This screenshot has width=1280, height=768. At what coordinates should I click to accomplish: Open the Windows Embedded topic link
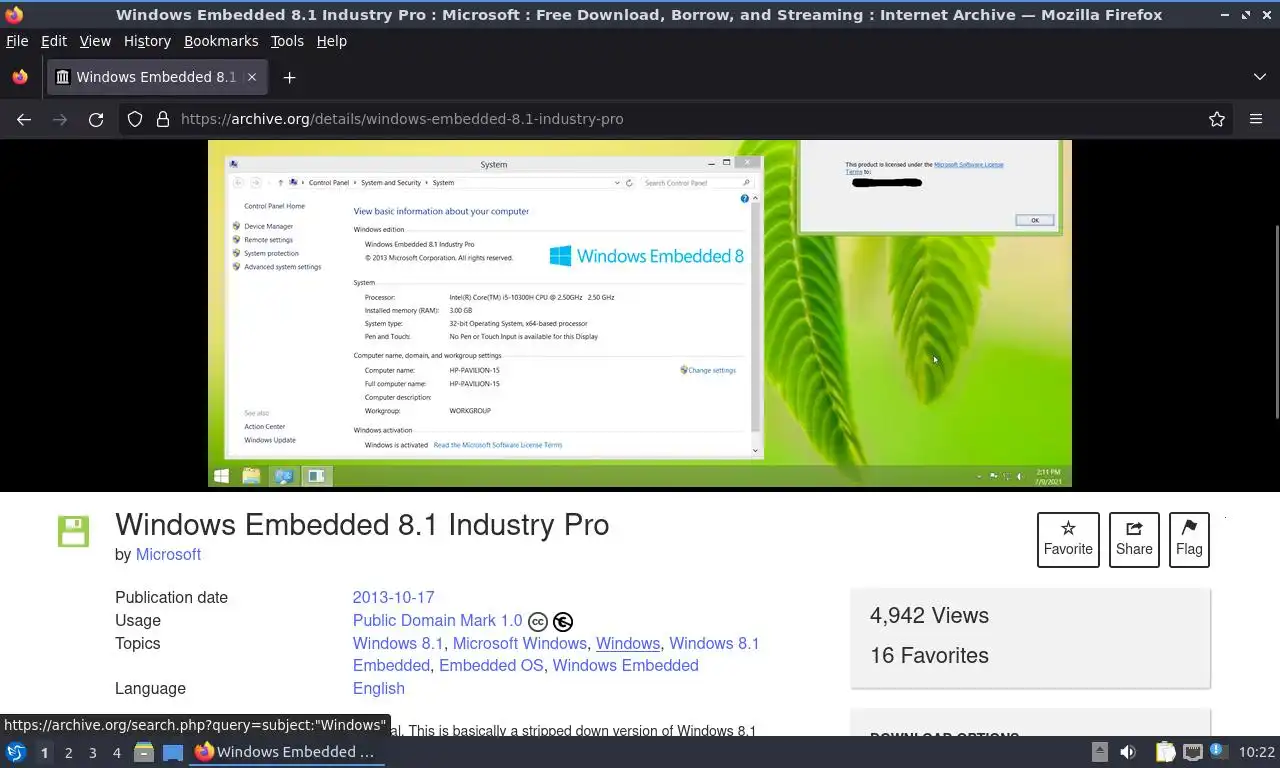coord(626,665)
